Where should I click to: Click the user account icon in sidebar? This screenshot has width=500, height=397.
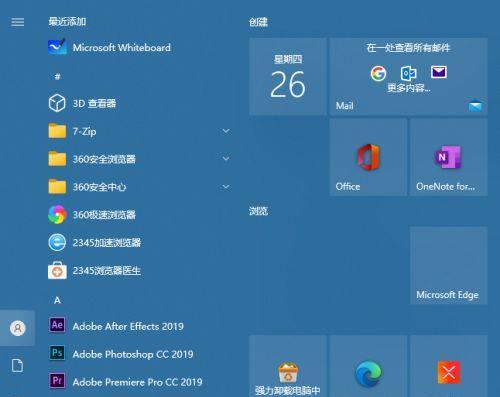pyautogui.click(x=17, y=328)
